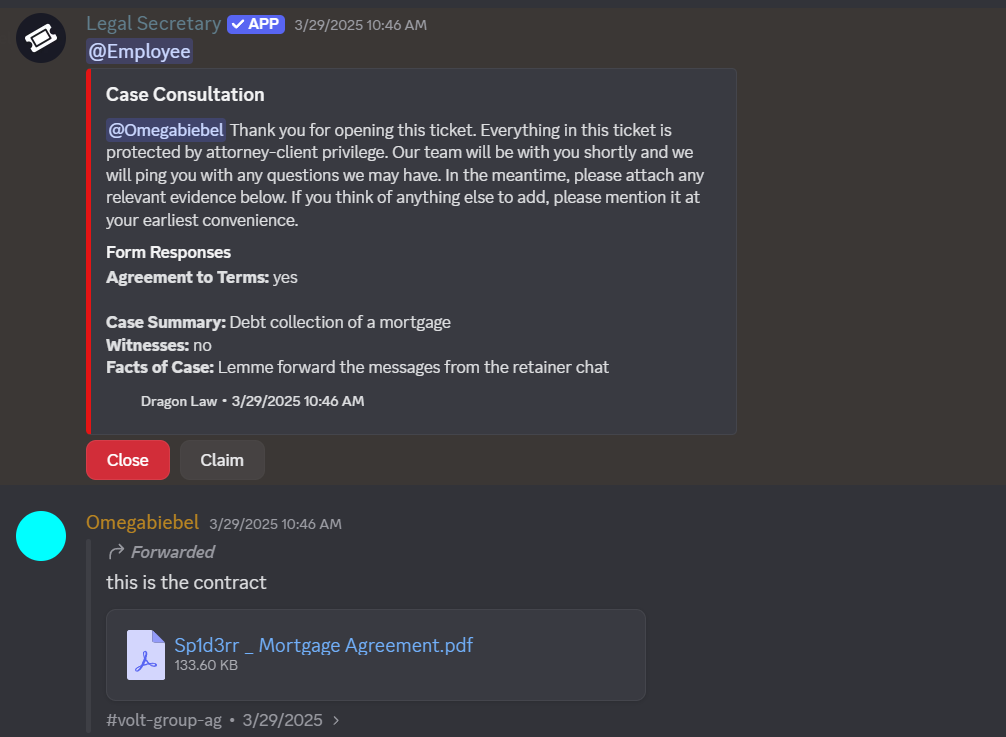1006x737 pixels.
Task: Open Sp1d3rr _ Mortgage Agreement.pdf link
Action: [323, 645]
